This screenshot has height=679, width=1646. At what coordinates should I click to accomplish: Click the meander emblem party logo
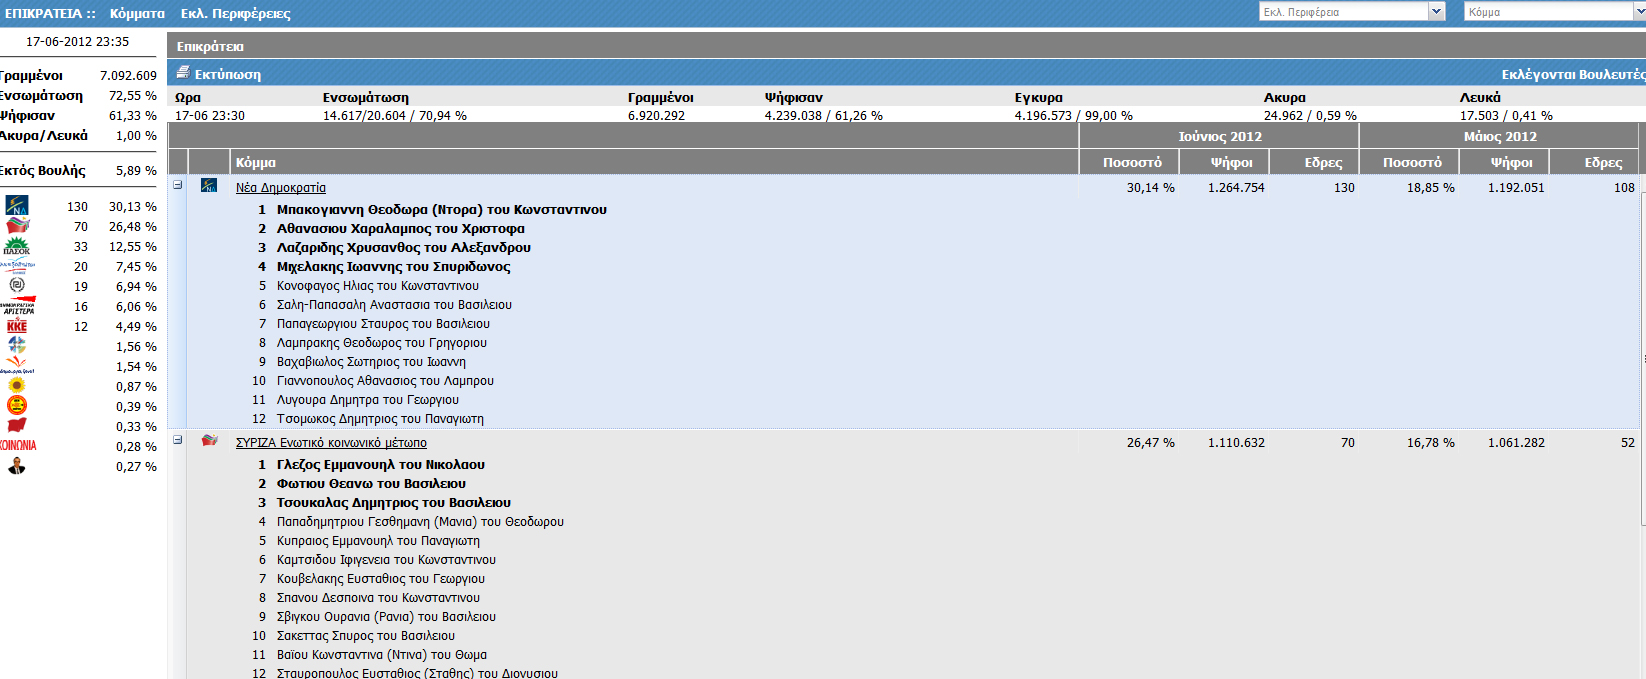point(17,286)
